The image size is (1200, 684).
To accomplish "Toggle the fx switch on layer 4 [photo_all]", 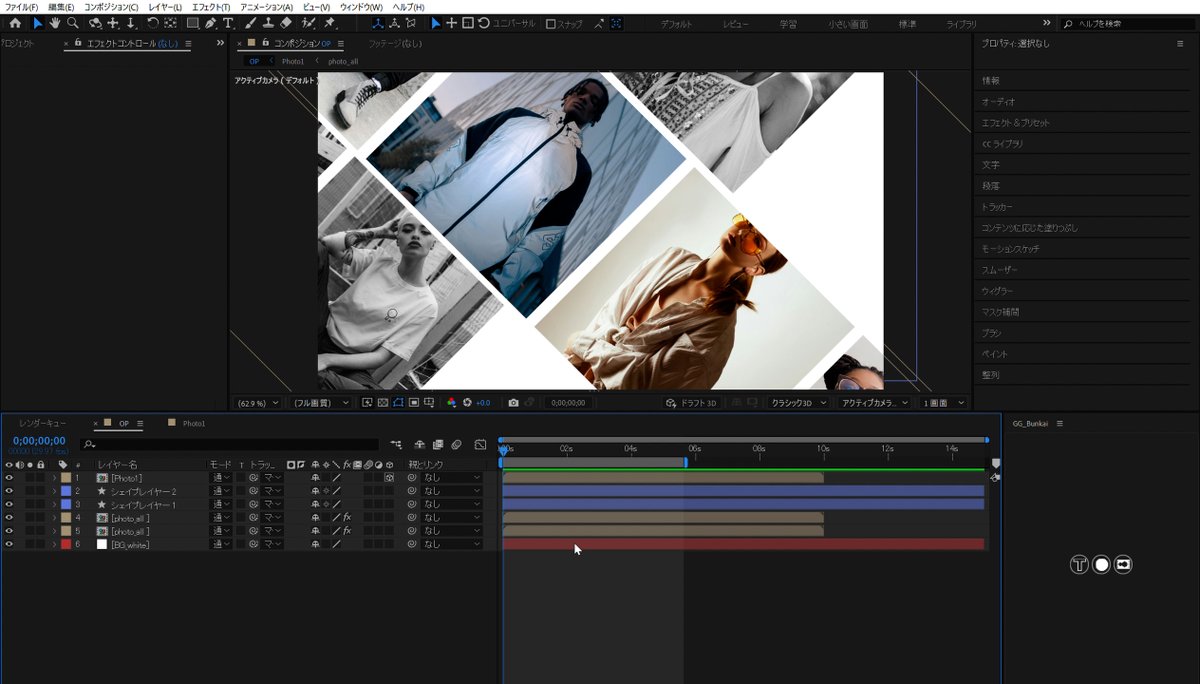I will (346, 517).
